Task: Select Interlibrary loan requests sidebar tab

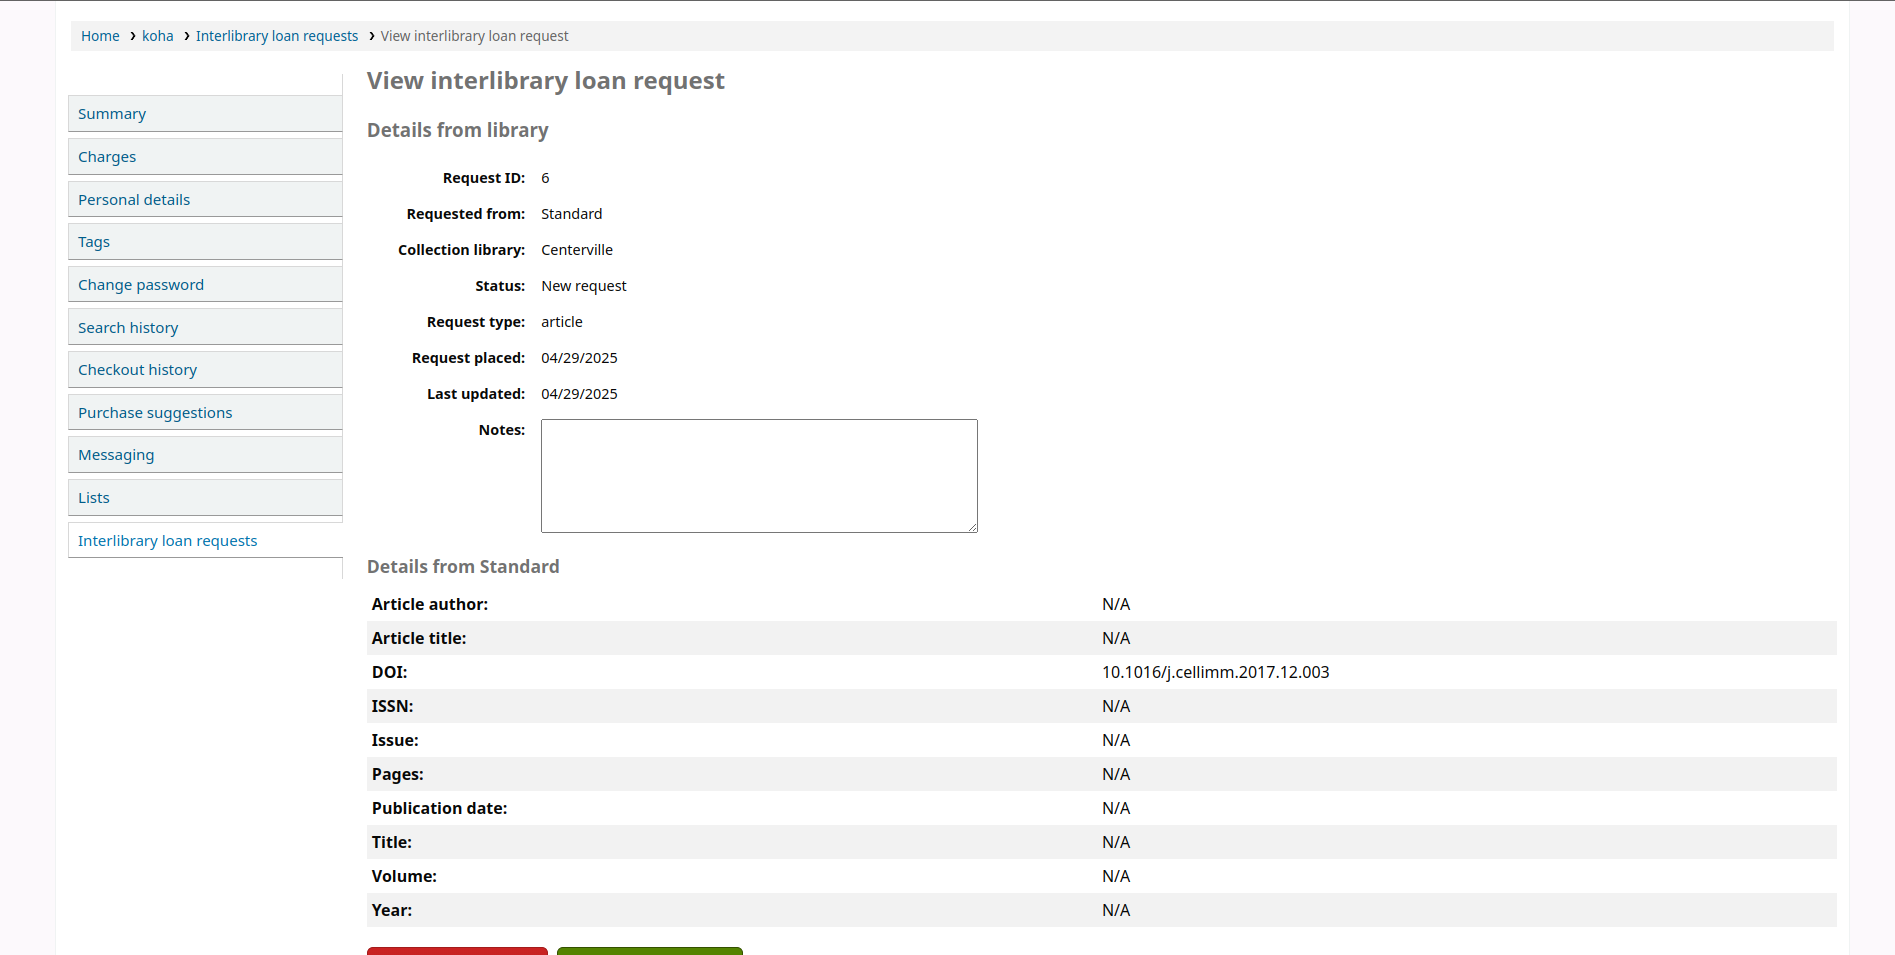Action: pyautogui.click(x=168, y=541)
